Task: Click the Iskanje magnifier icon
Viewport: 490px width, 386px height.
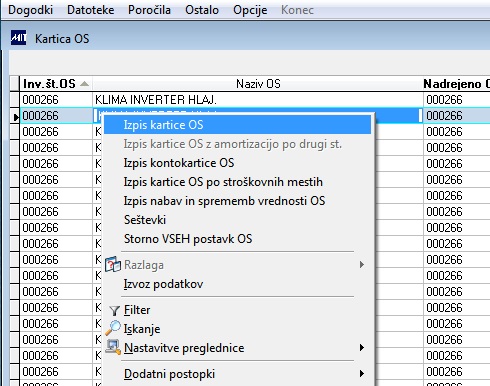Action: (113, 328)
